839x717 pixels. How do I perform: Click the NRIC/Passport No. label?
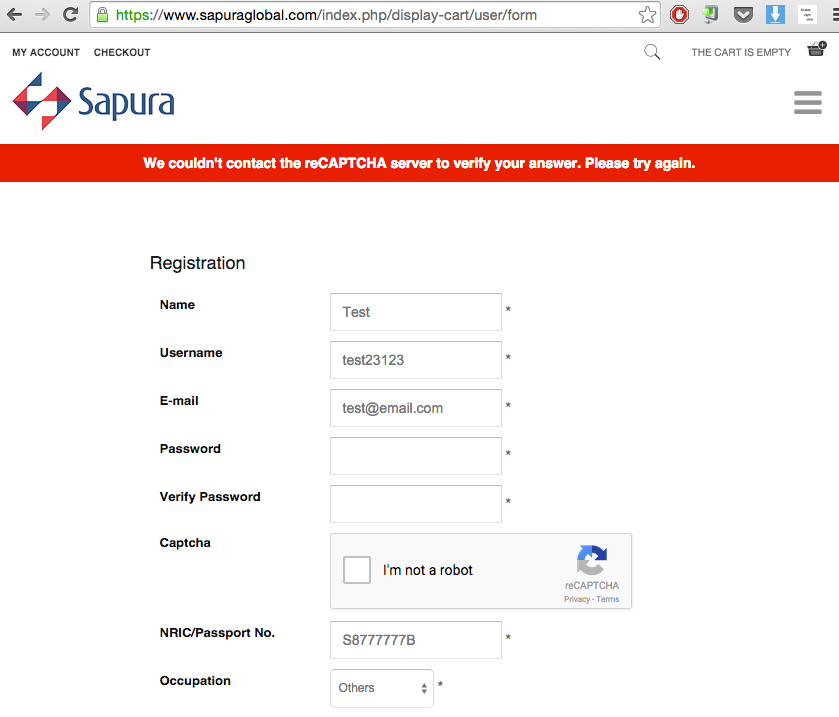pos(217,633)
